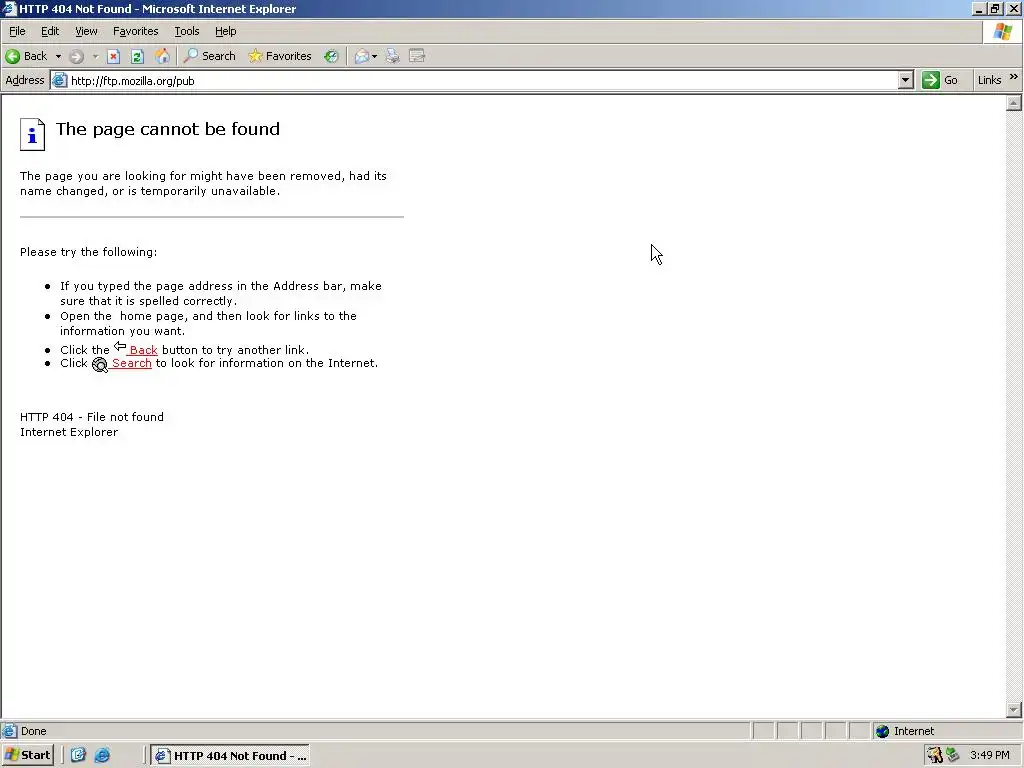The width and height of the screenshot is (1024, 768).
Task: Click 'Please try the following:' text
Action: tap(88, 252)
